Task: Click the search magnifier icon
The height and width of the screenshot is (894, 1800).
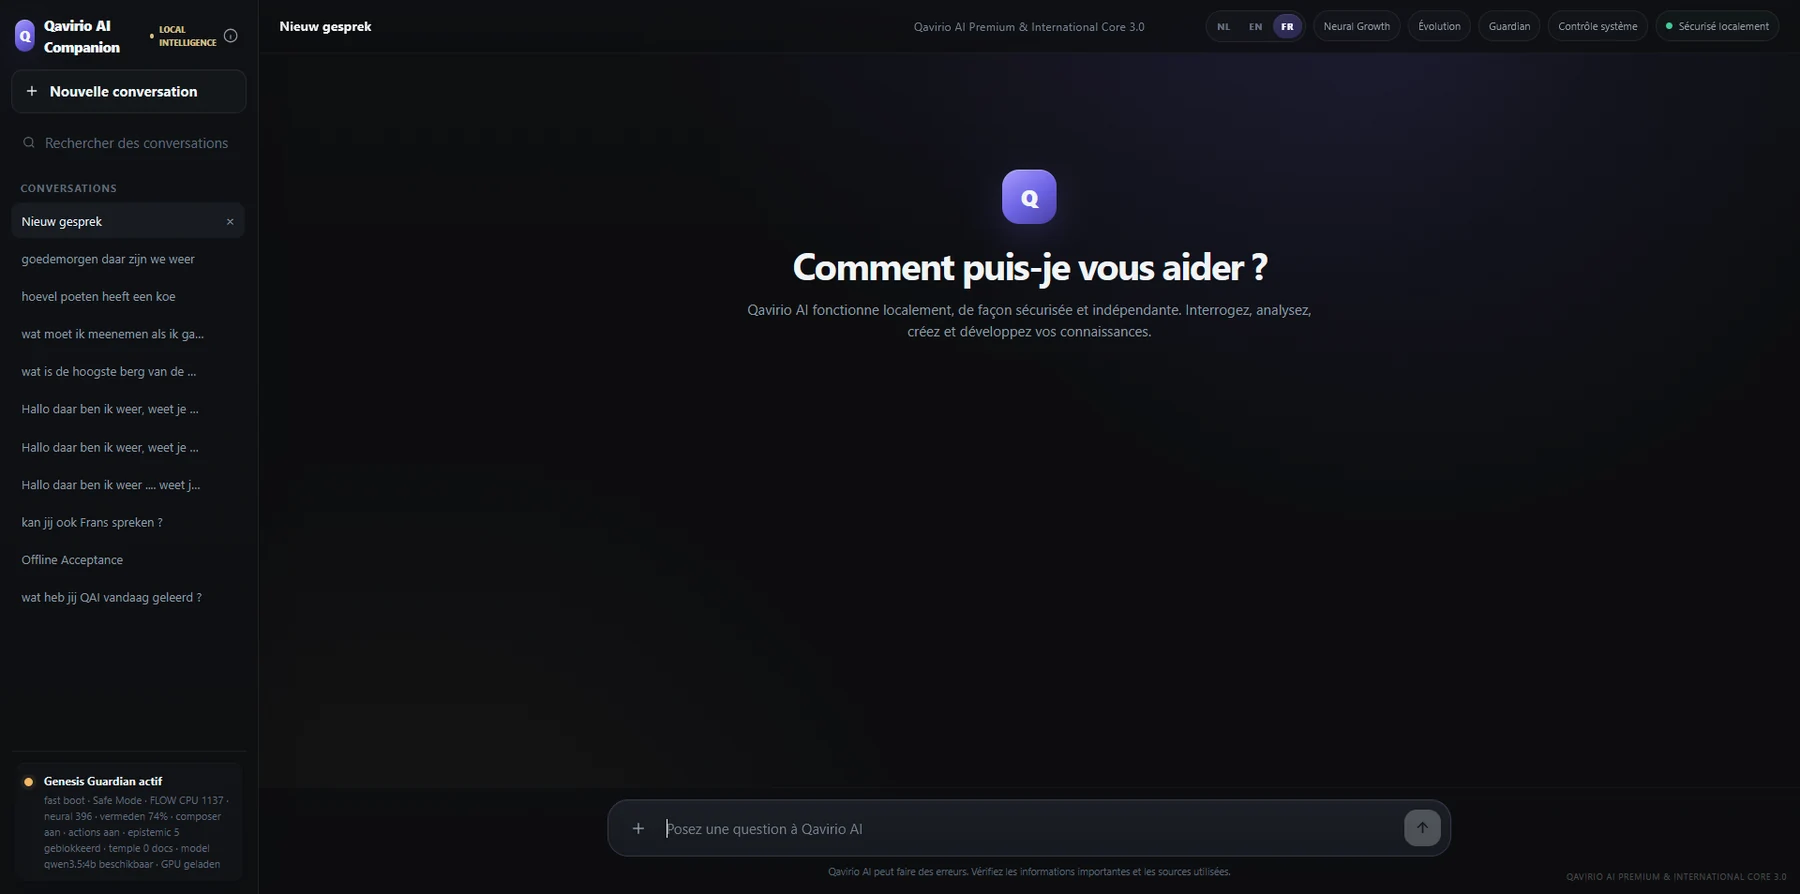Action: point(29,143)
